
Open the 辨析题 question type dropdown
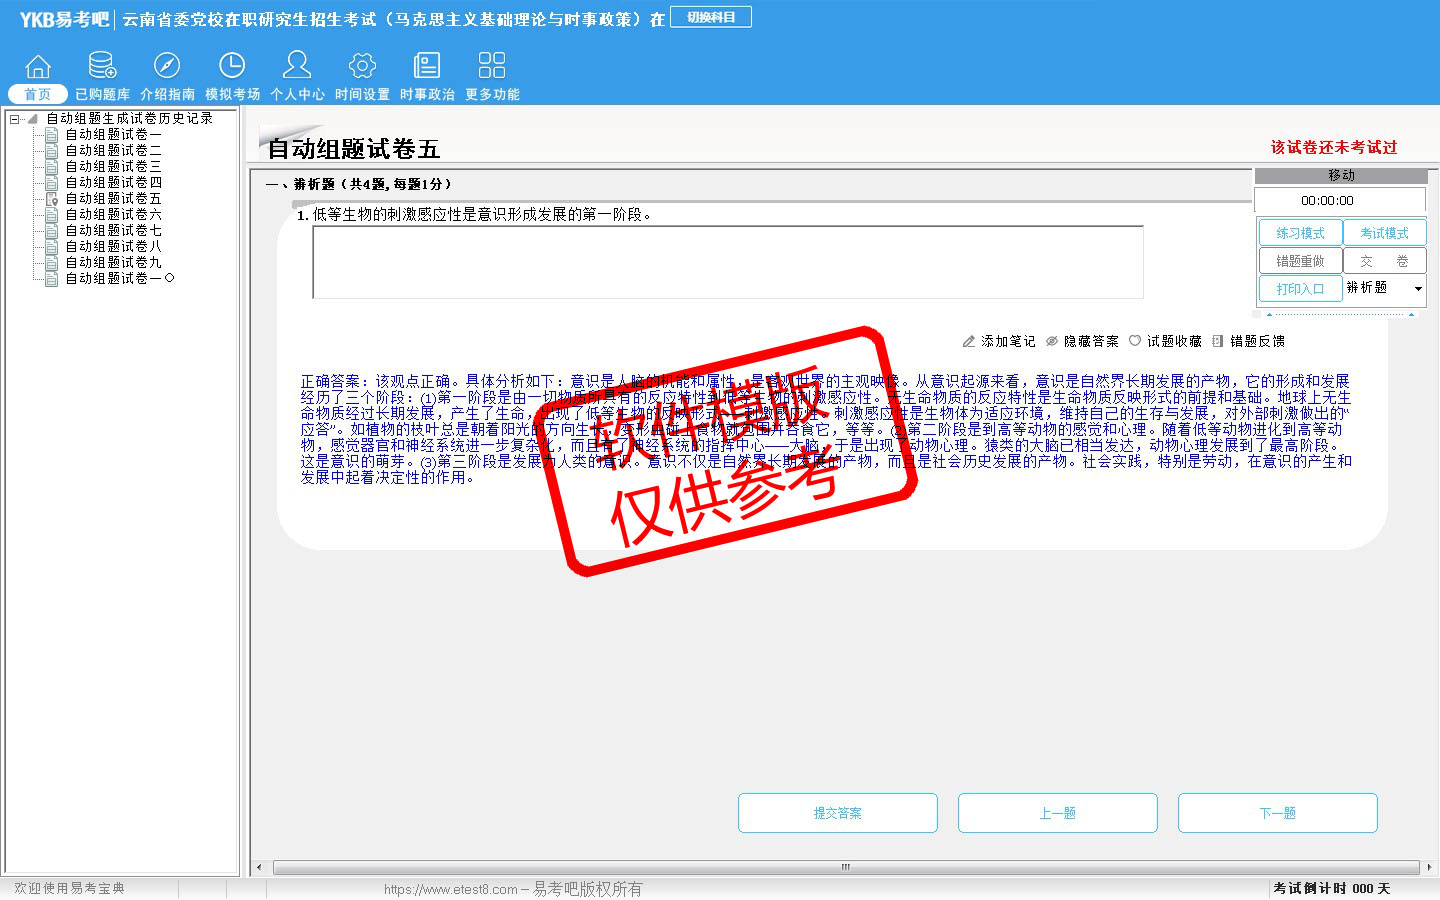pyautogui.click(x=1417, y=289)
